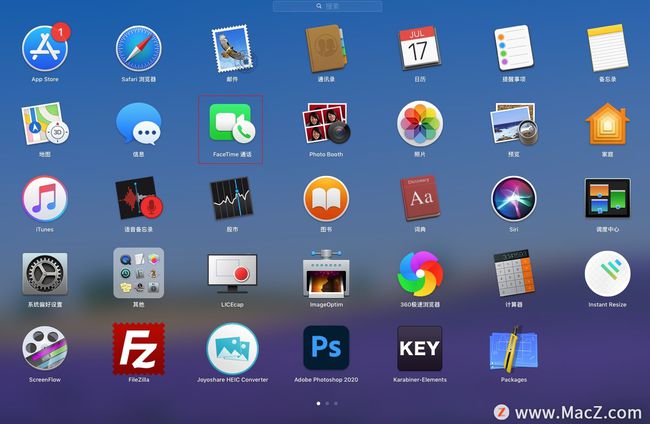This screenshot has width=650, height=424.
Task: Launch LICEcap screen recorder
Action: click(232, 274)
